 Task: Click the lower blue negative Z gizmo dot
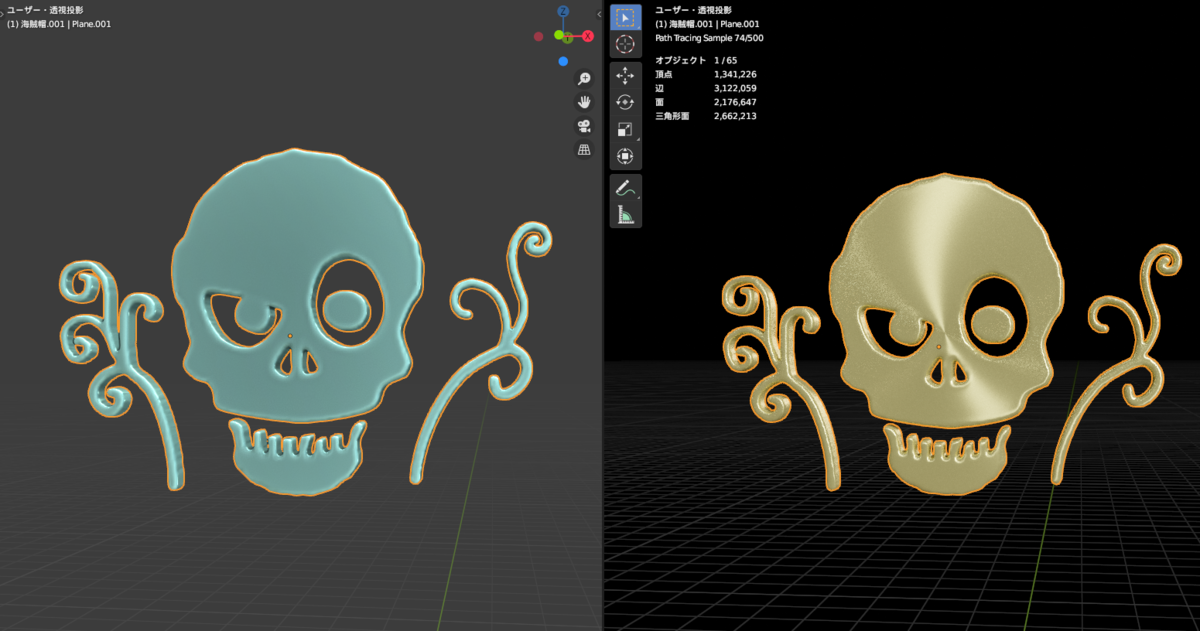pyautogui.click(x=564, y=61)
